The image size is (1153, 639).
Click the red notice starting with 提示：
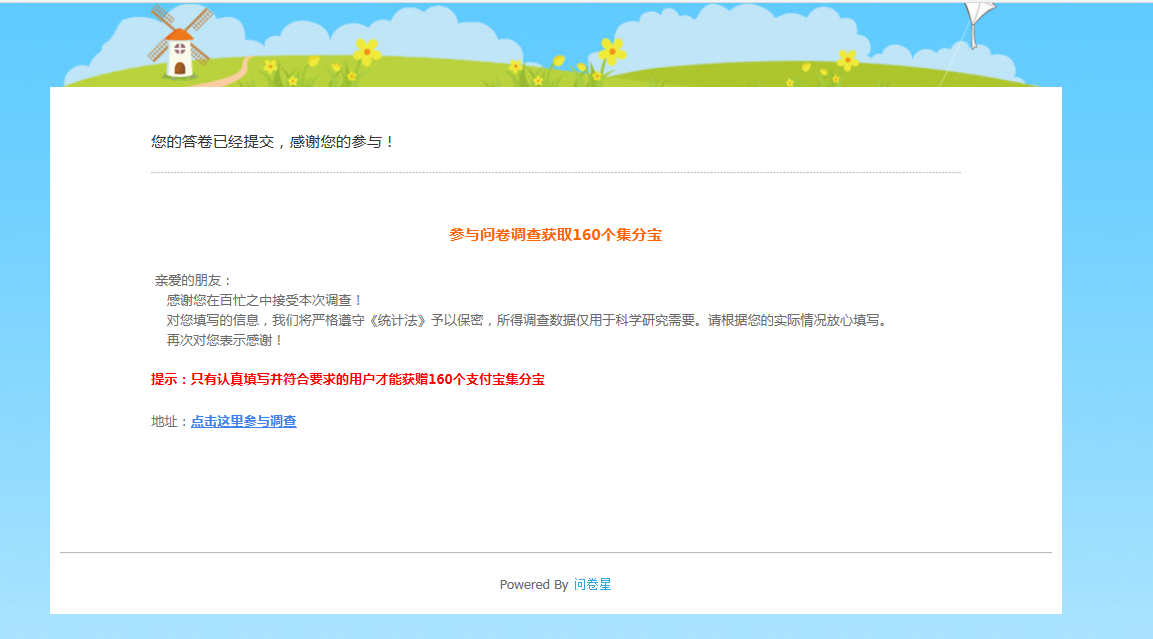point(348,379)
